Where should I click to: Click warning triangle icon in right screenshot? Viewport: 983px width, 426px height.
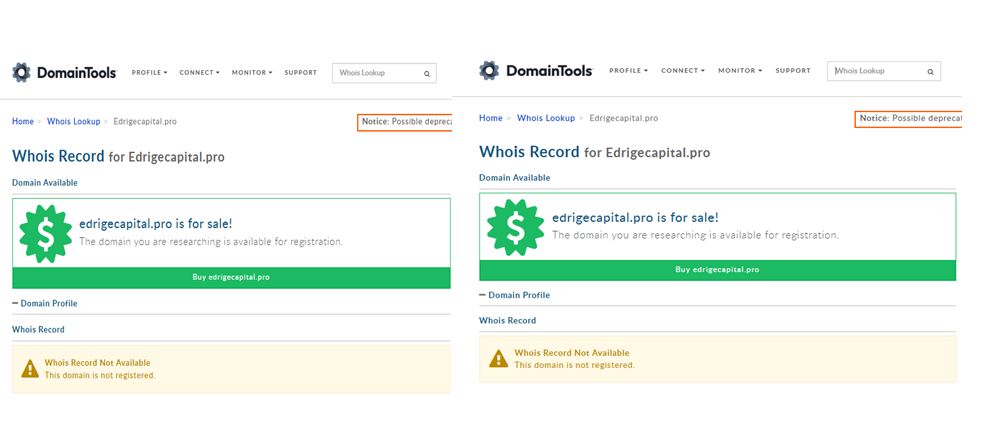pos(499,358)
